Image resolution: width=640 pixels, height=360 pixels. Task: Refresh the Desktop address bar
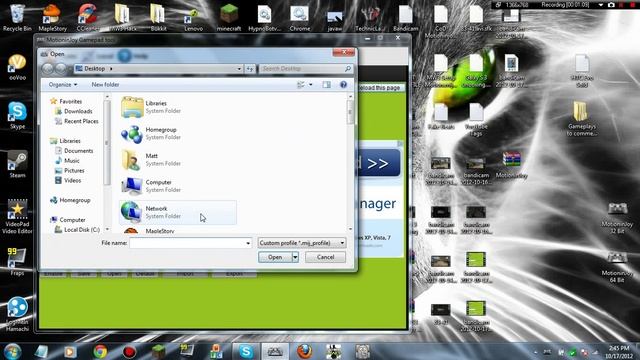250,69
